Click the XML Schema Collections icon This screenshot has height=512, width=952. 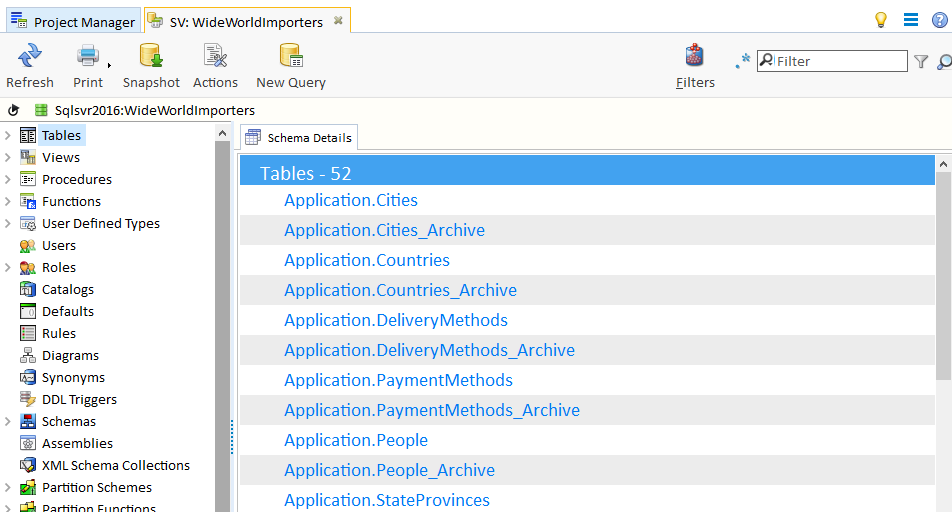click(27, 465)
